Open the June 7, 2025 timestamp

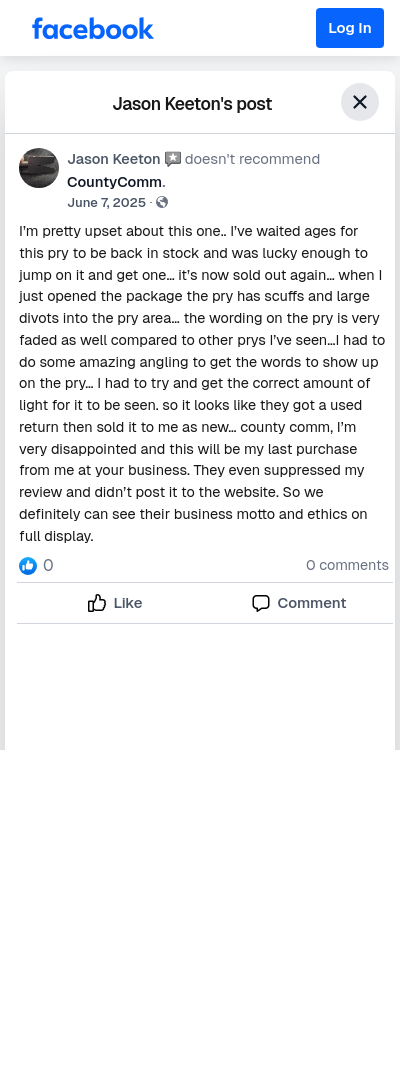[x=107, y=202]
